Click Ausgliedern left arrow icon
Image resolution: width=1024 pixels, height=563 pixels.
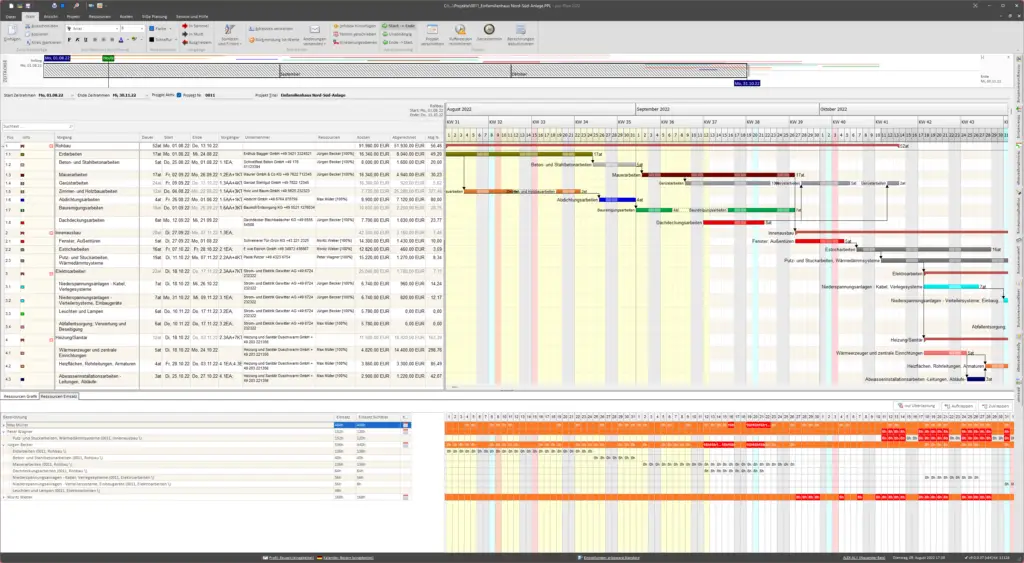[185, 42]
